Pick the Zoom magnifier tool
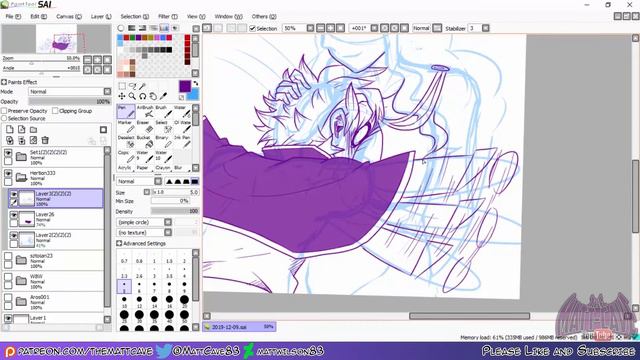640x360 pixels. coord(132,96)
